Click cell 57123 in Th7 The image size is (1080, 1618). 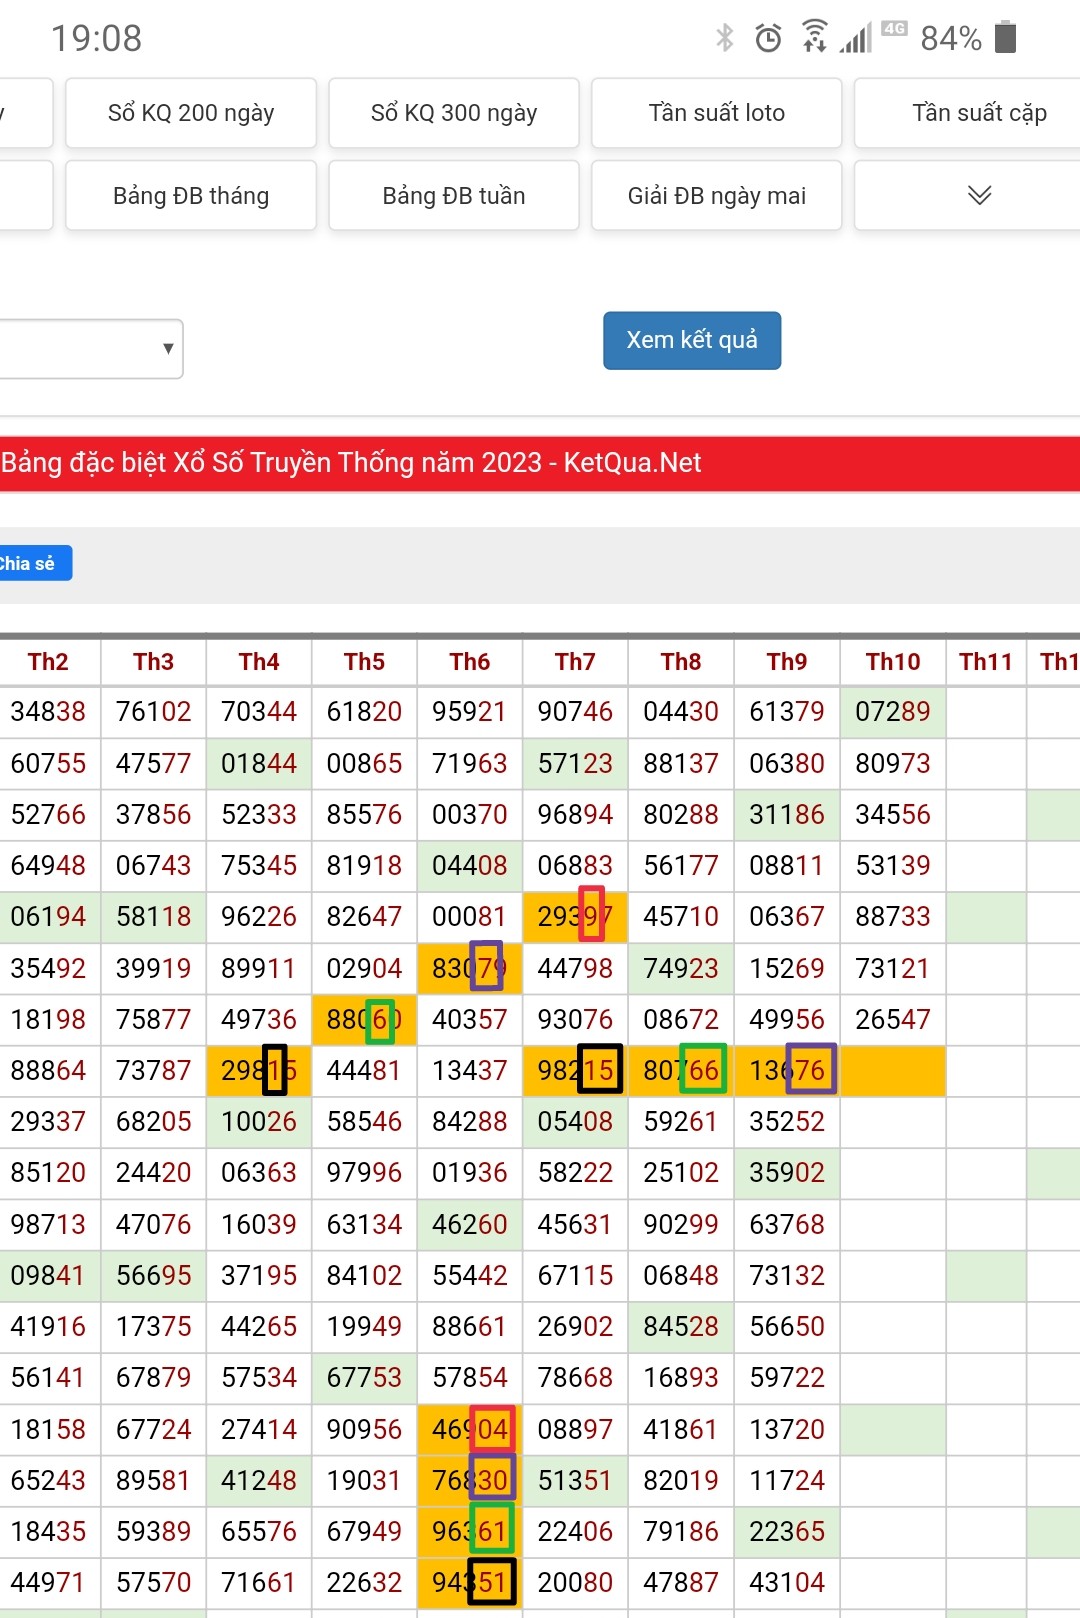pos(575,764)
